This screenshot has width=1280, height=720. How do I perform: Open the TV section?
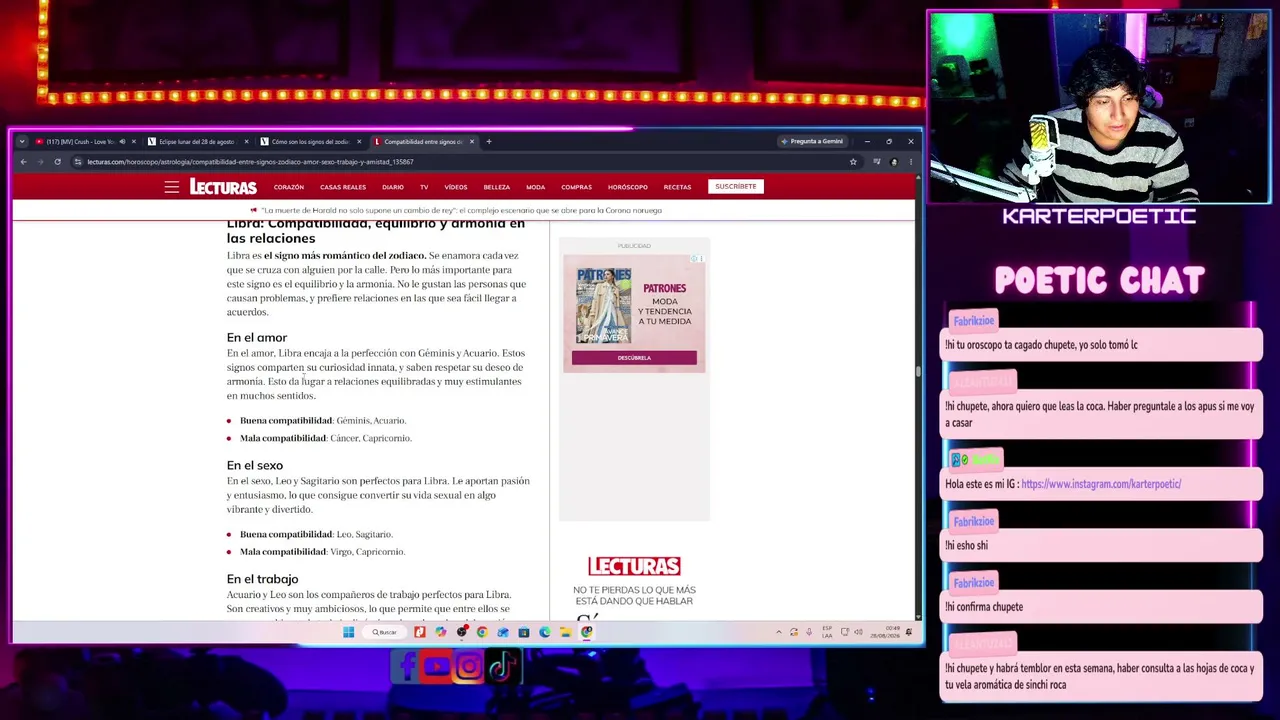coord(424,187)
